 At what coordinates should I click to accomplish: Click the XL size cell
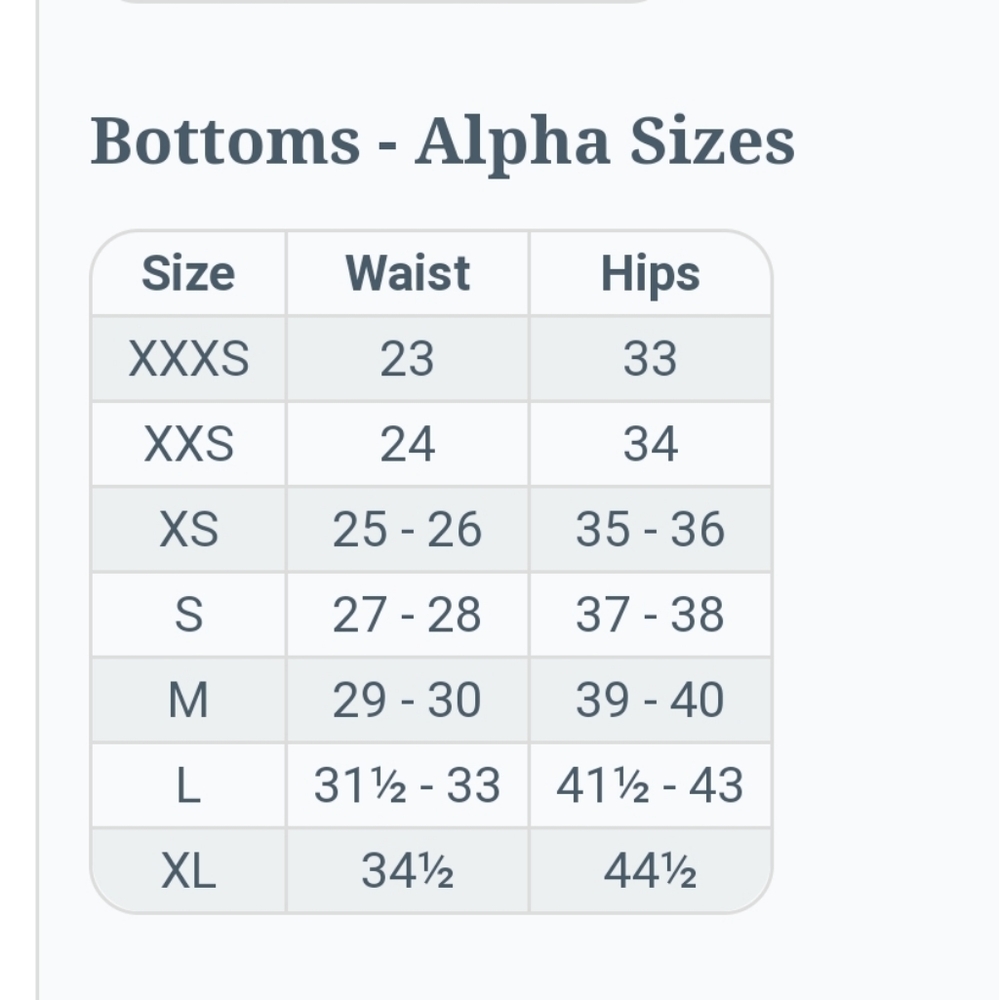point(189,871)
